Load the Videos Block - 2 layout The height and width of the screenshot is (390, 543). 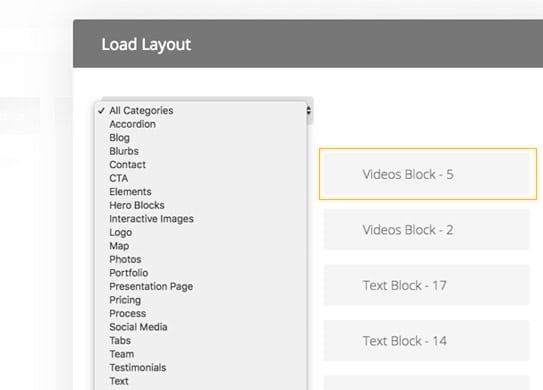[x=427, y=230]
